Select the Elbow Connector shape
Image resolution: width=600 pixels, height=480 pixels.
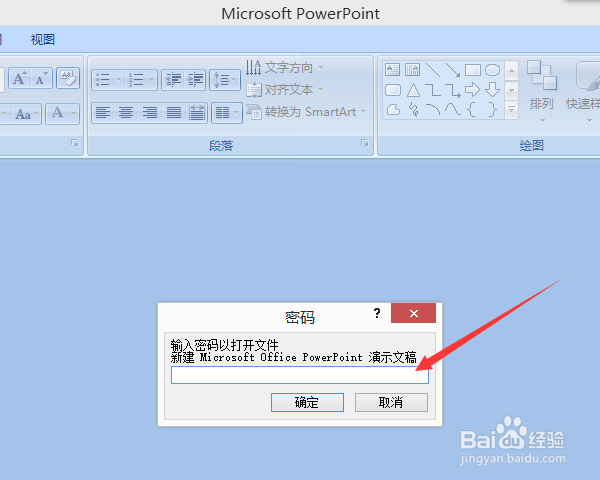coord(433,90)
